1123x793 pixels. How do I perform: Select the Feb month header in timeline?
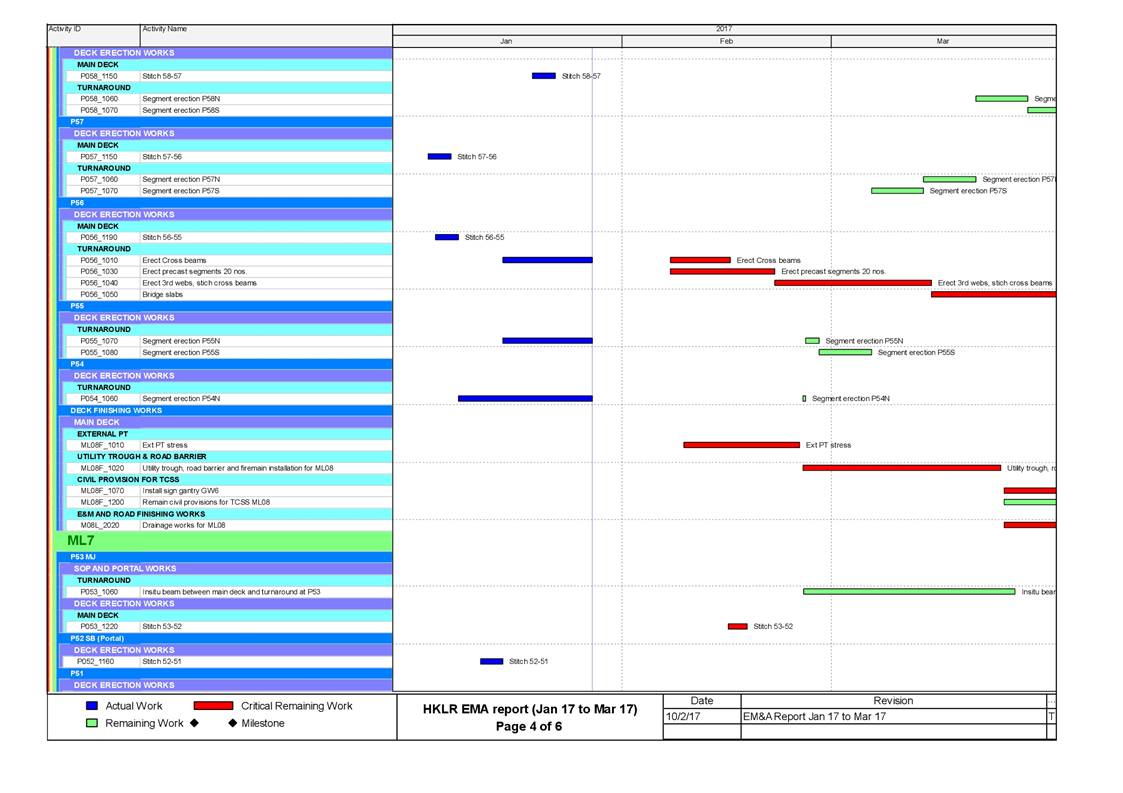[726, 42]
